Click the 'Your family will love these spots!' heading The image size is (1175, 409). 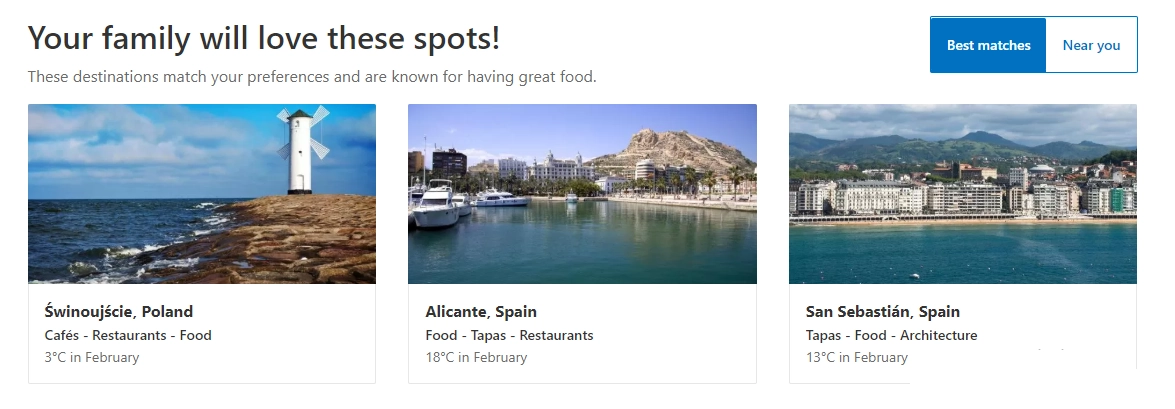pyautogui.click(x=264, y=39)
